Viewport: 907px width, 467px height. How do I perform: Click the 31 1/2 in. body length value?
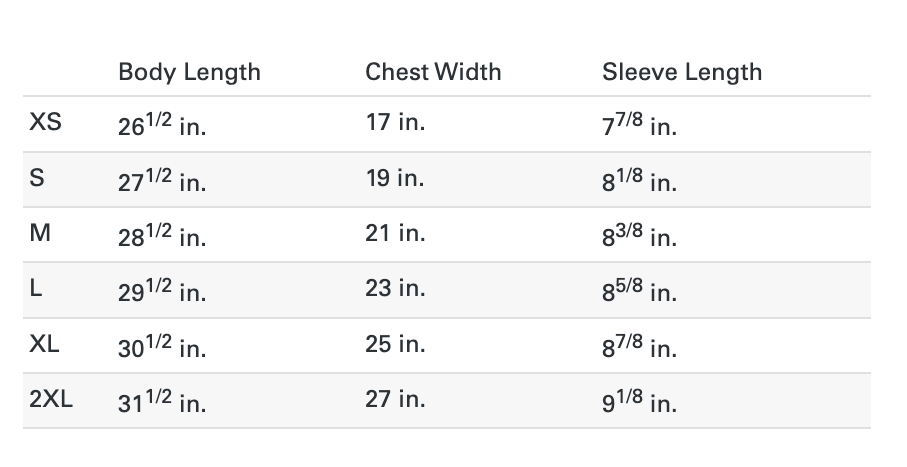[x=162, y=401]
